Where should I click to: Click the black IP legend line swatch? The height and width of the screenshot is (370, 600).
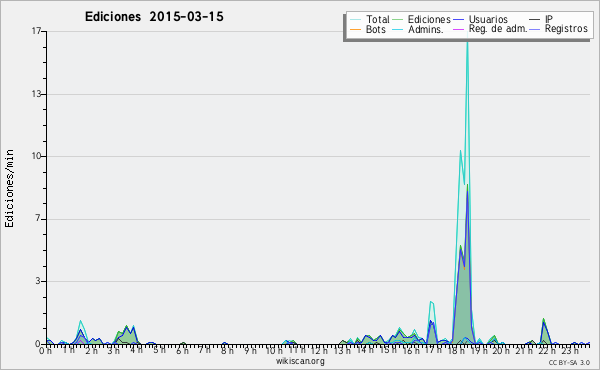pyautogui.click(x=535, y=20)
